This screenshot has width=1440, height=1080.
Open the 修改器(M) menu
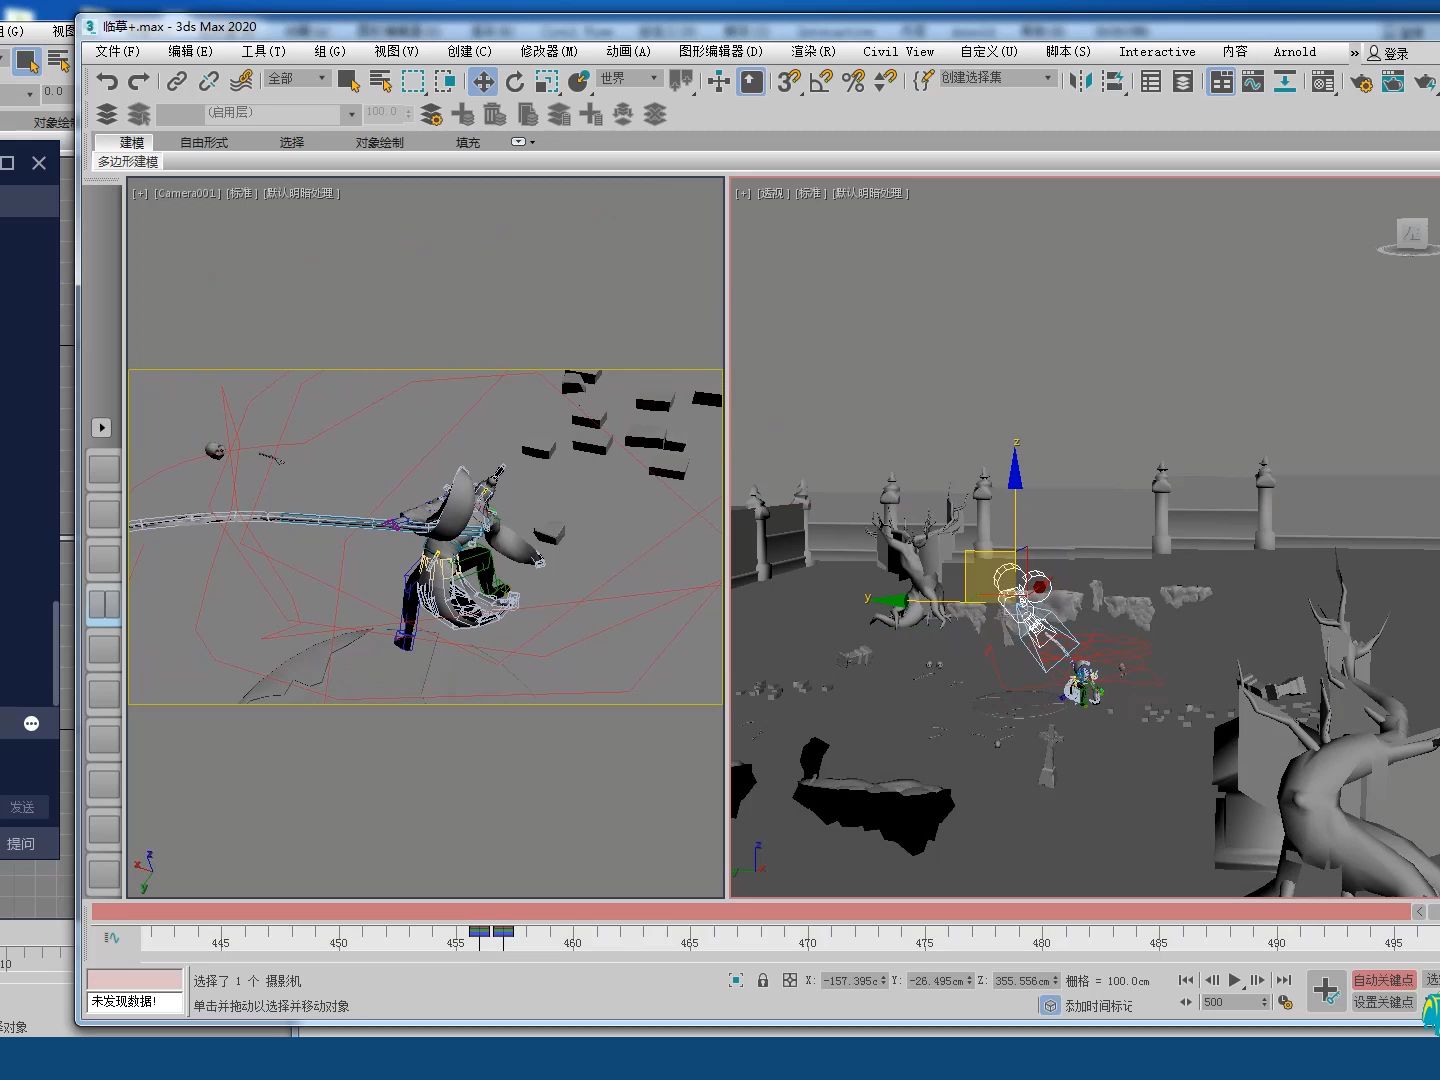tap(548, 51)
